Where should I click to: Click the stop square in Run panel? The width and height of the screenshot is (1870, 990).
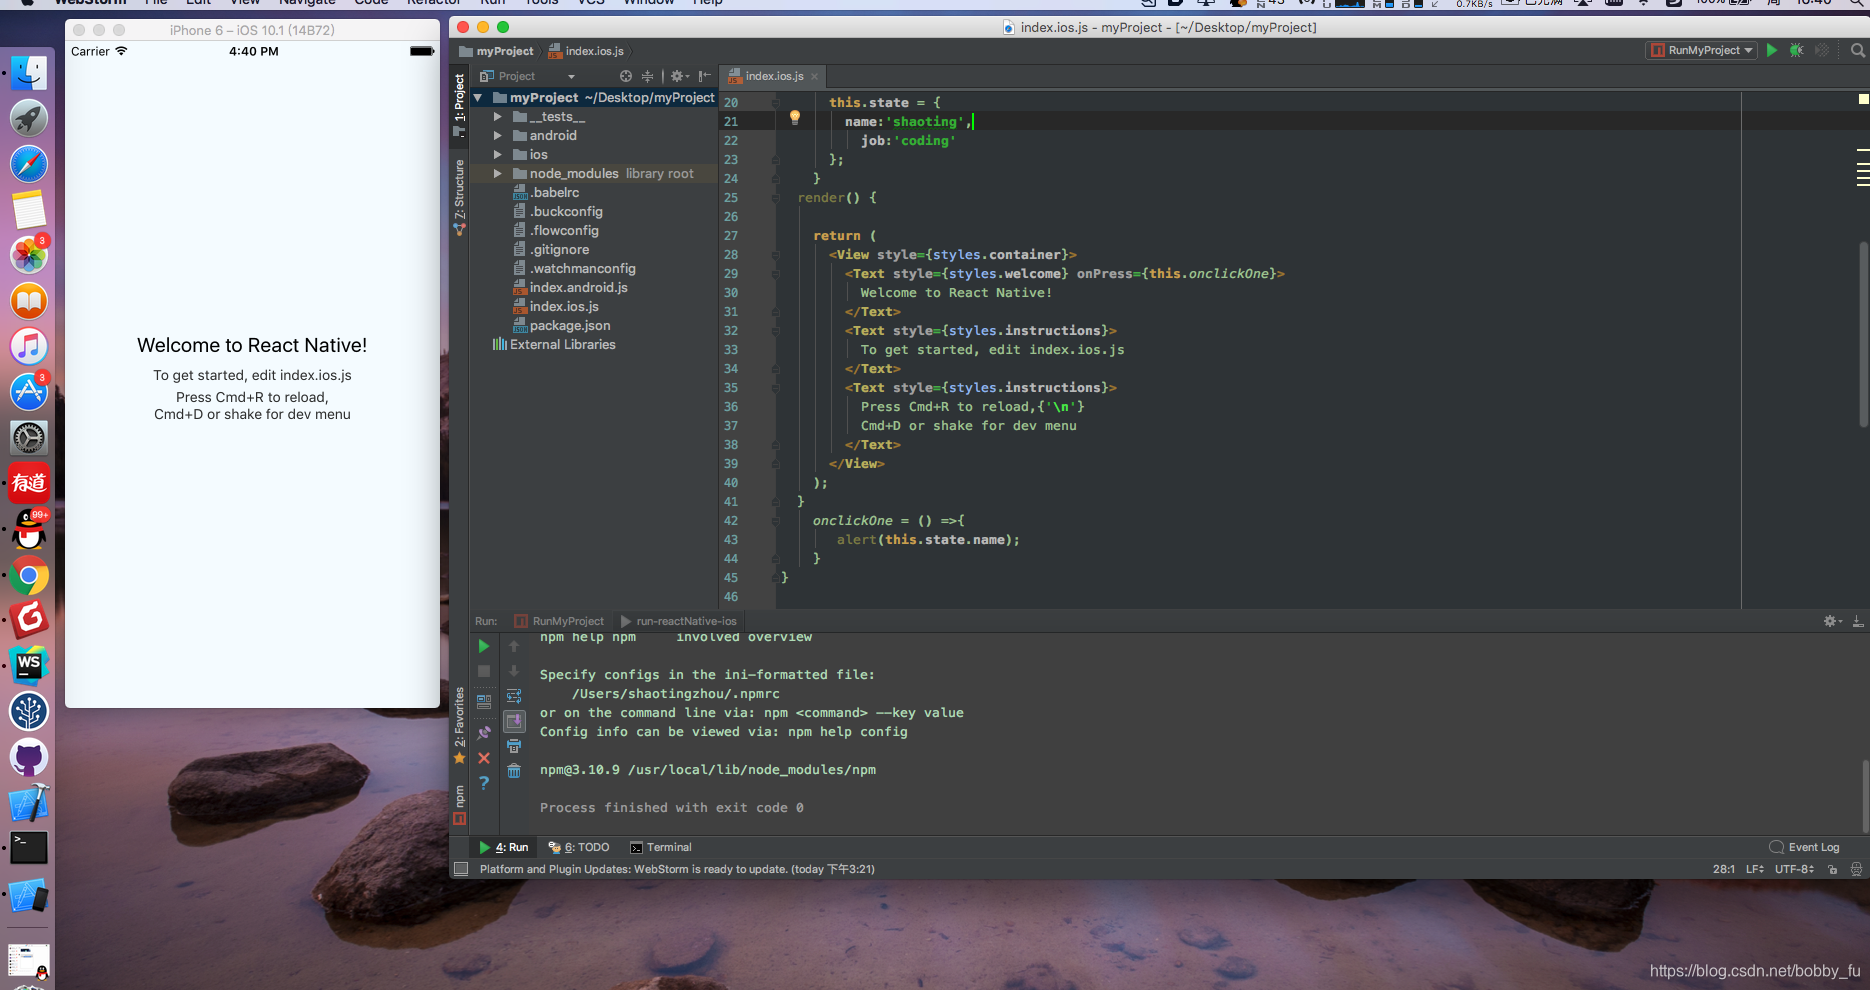pos(484,671)
